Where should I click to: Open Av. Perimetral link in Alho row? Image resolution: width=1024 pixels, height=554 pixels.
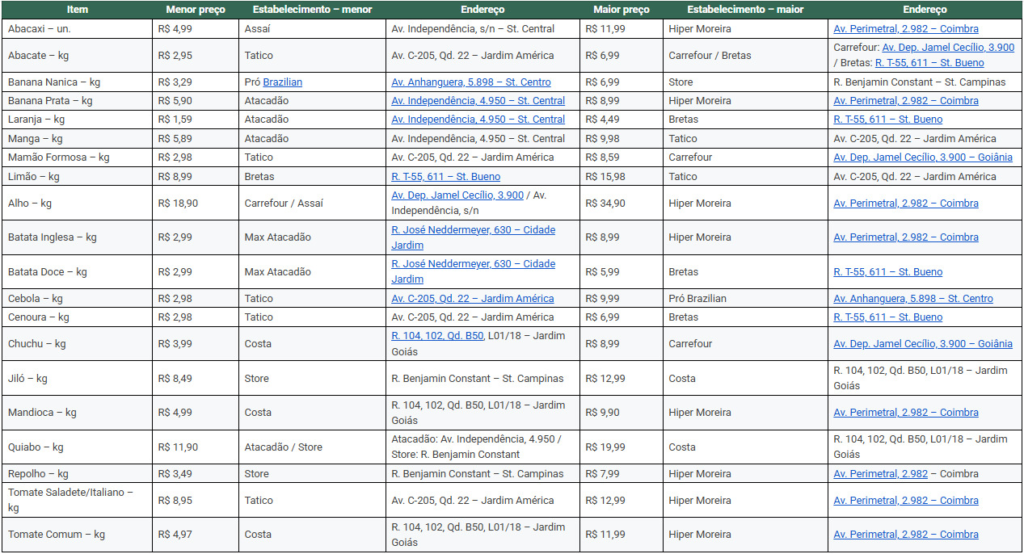pos(906,203)
